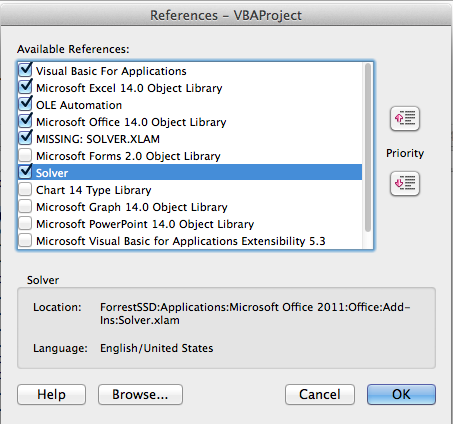Click 'English/United States' language value
The height and width of the screenshot is (424, 453).
point(157,348)
